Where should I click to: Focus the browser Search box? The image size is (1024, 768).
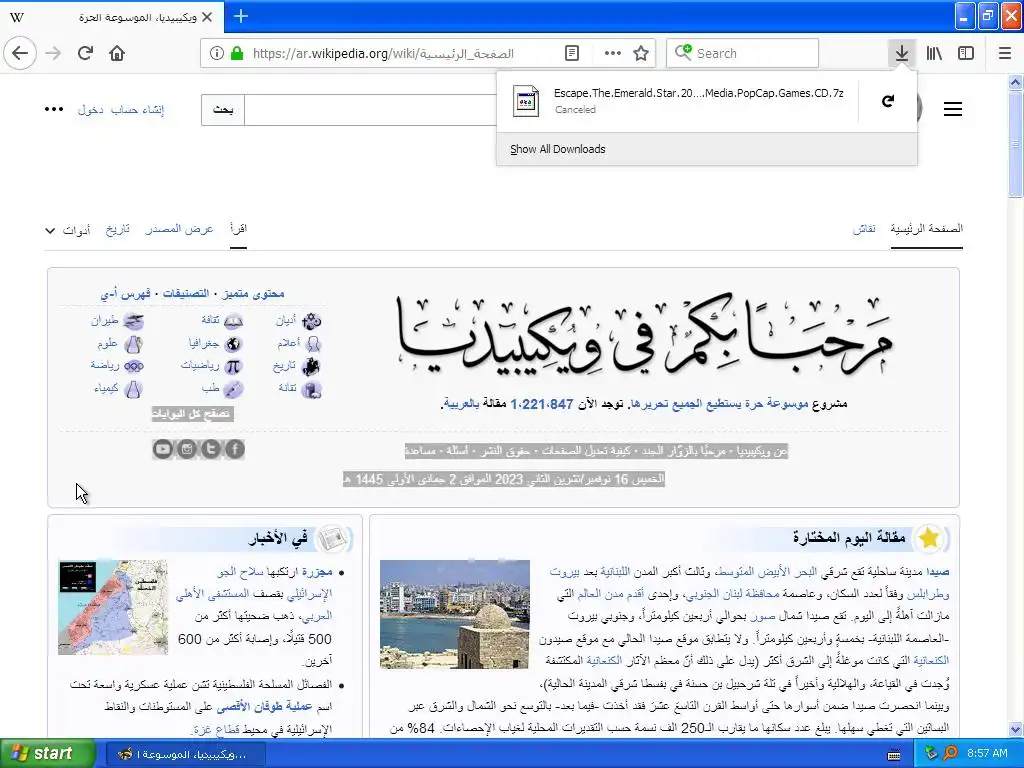pos(743,54)
